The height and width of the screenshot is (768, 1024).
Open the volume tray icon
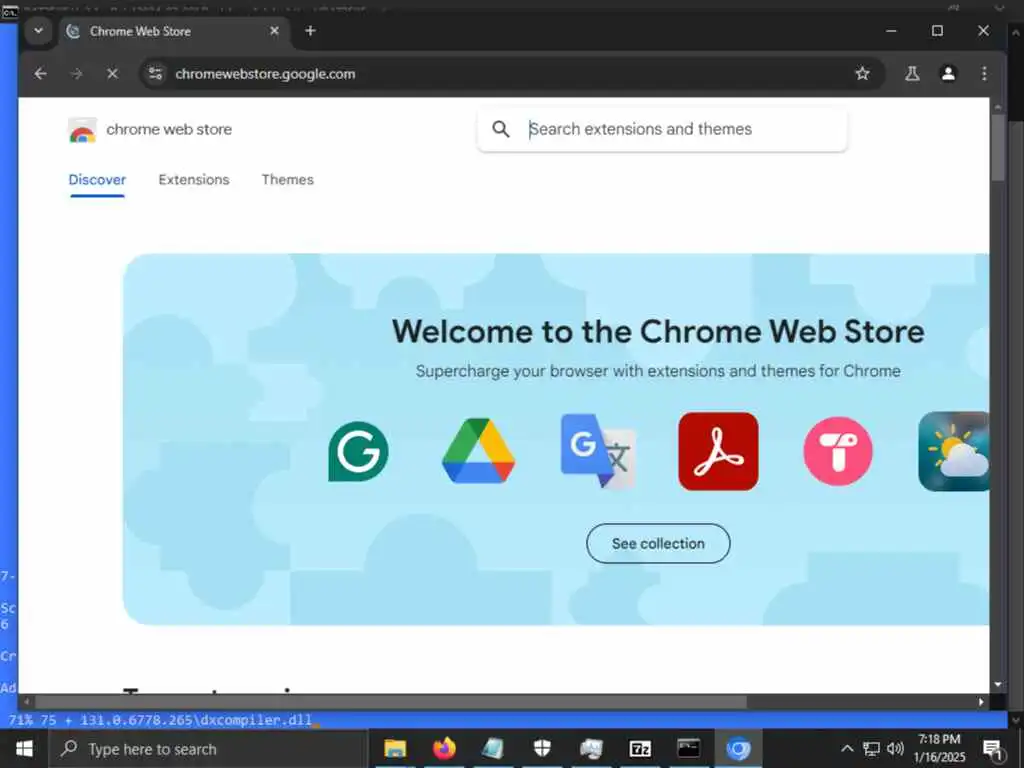click(895, 748)
